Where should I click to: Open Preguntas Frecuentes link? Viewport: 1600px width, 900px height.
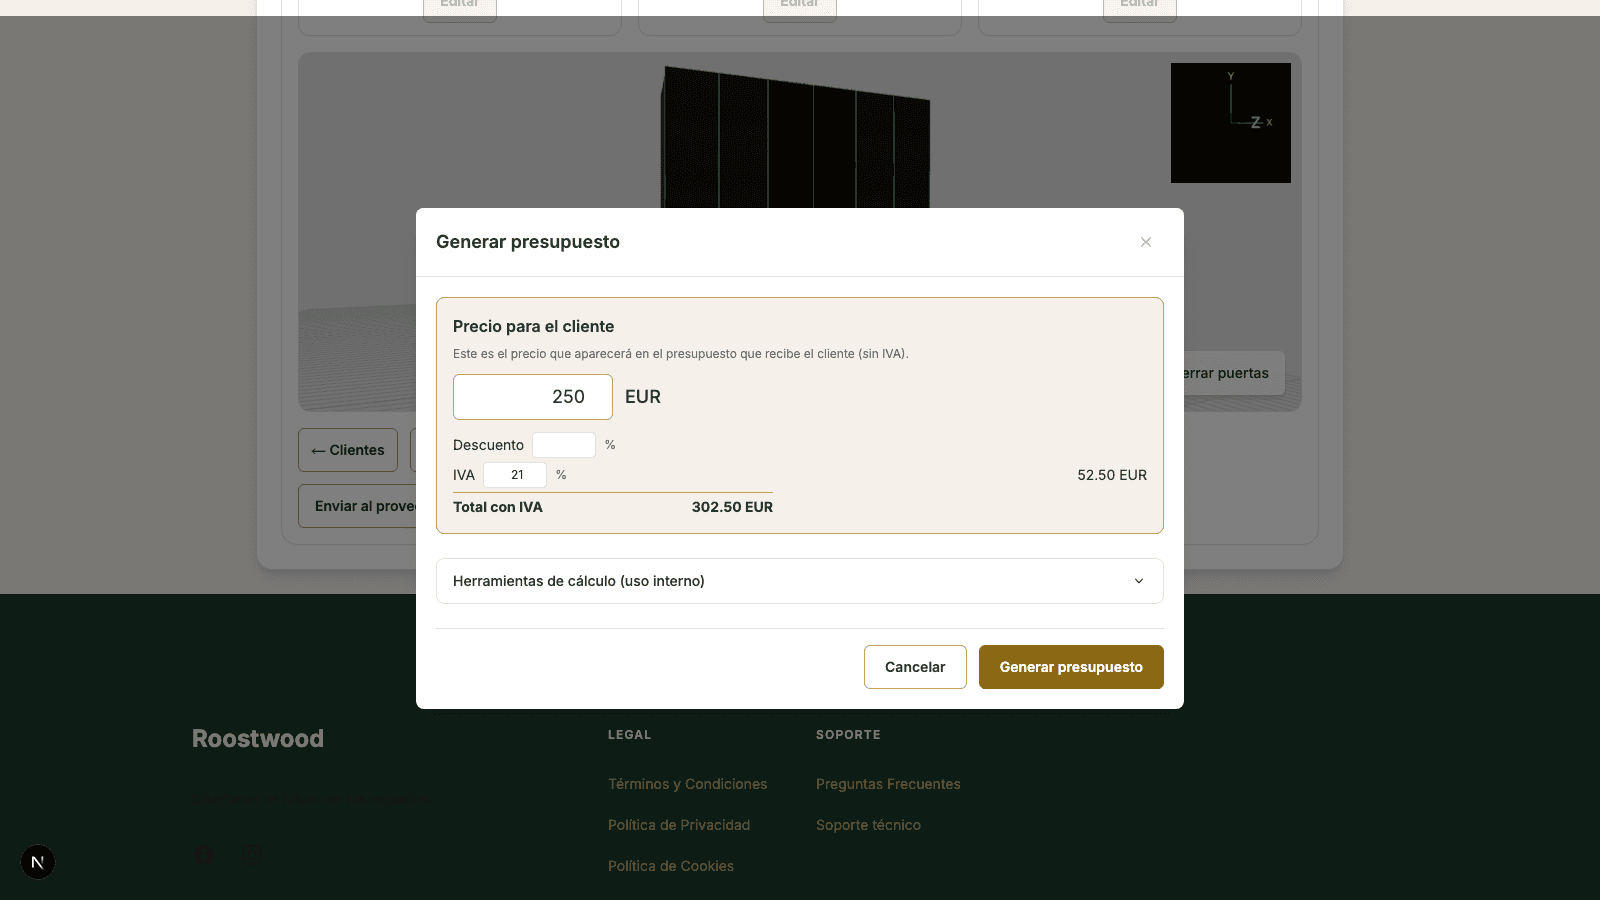click(888, 784)
